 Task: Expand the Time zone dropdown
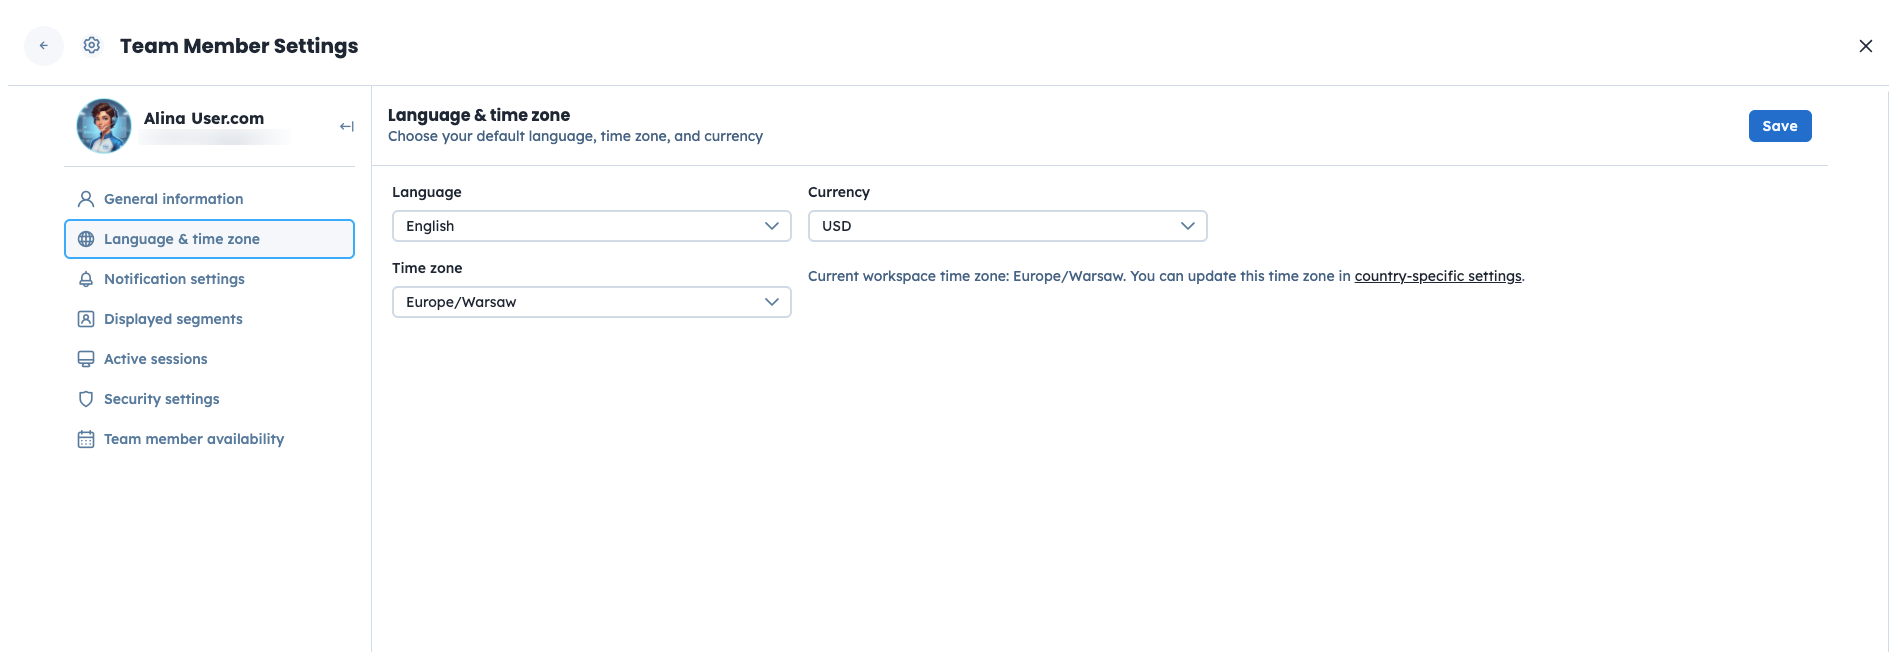(591, 302)
